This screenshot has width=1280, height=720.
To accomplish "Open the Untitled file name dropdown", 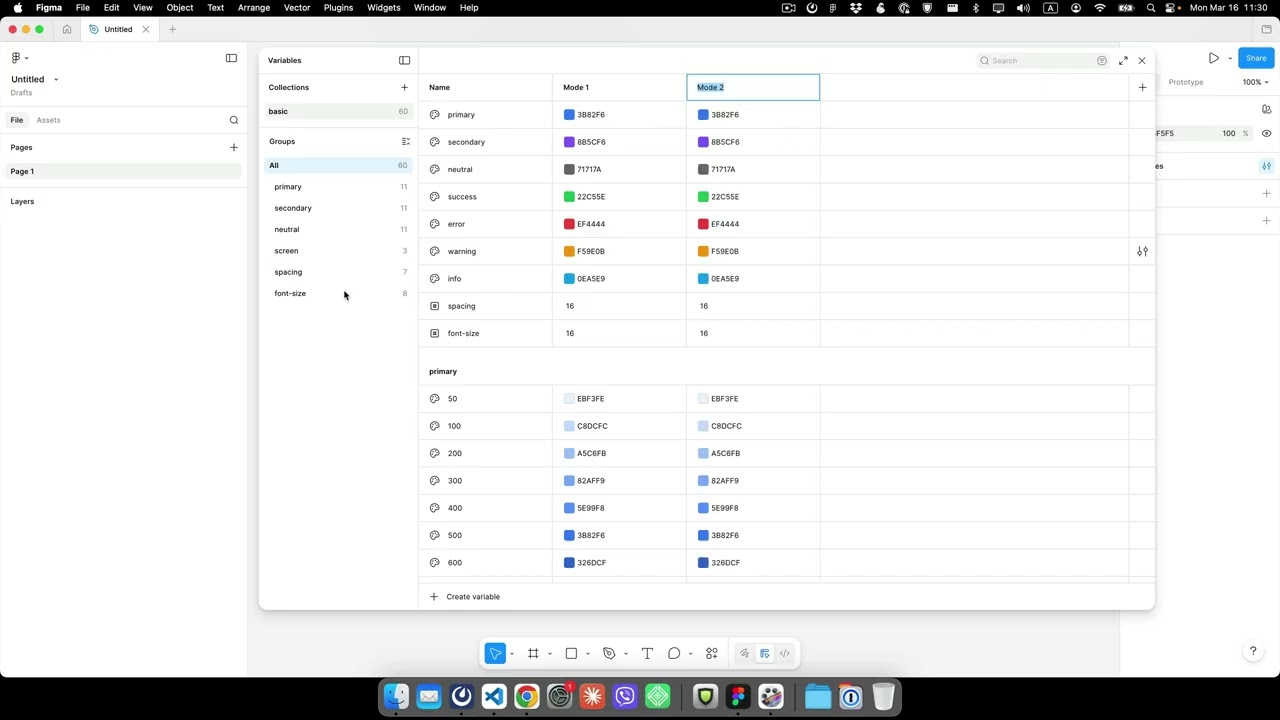I will 56,79.
